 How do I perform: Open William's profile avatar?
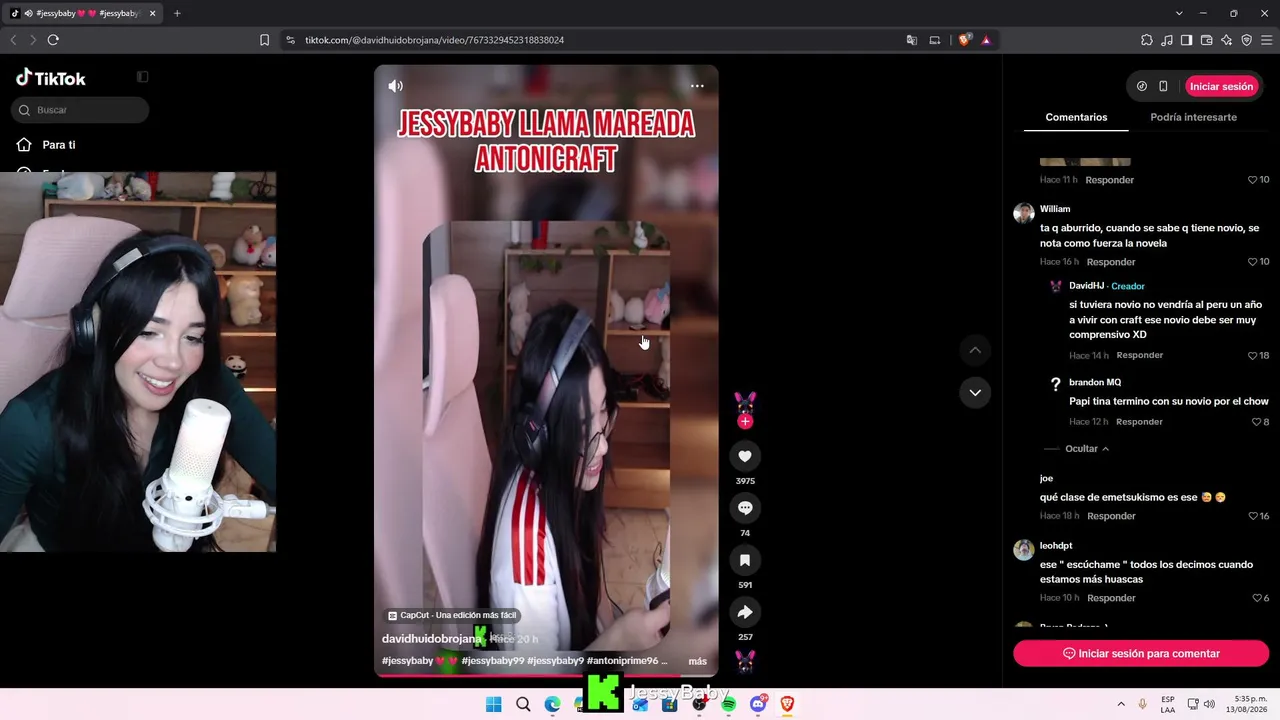point(1023,212)
